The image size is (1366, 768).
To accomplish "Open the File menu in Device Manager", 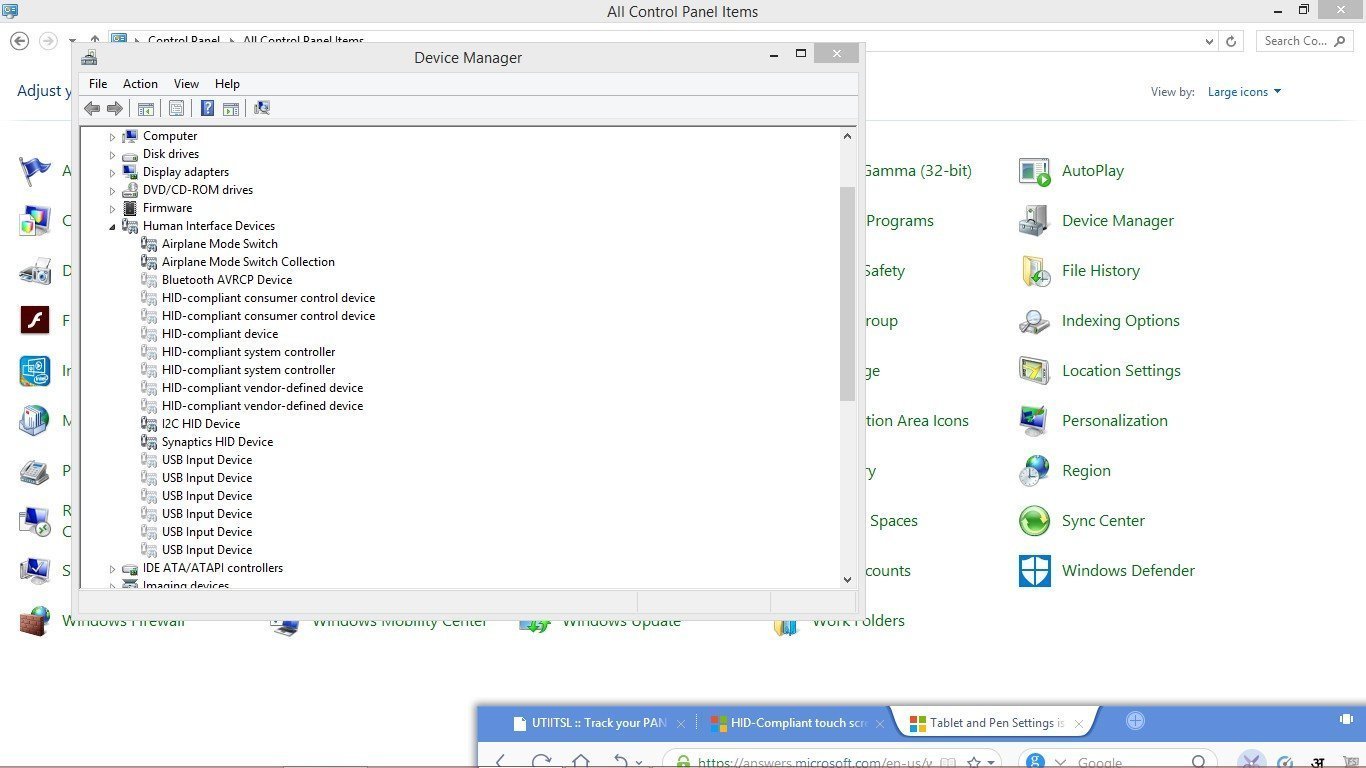I will coord(98,84).
